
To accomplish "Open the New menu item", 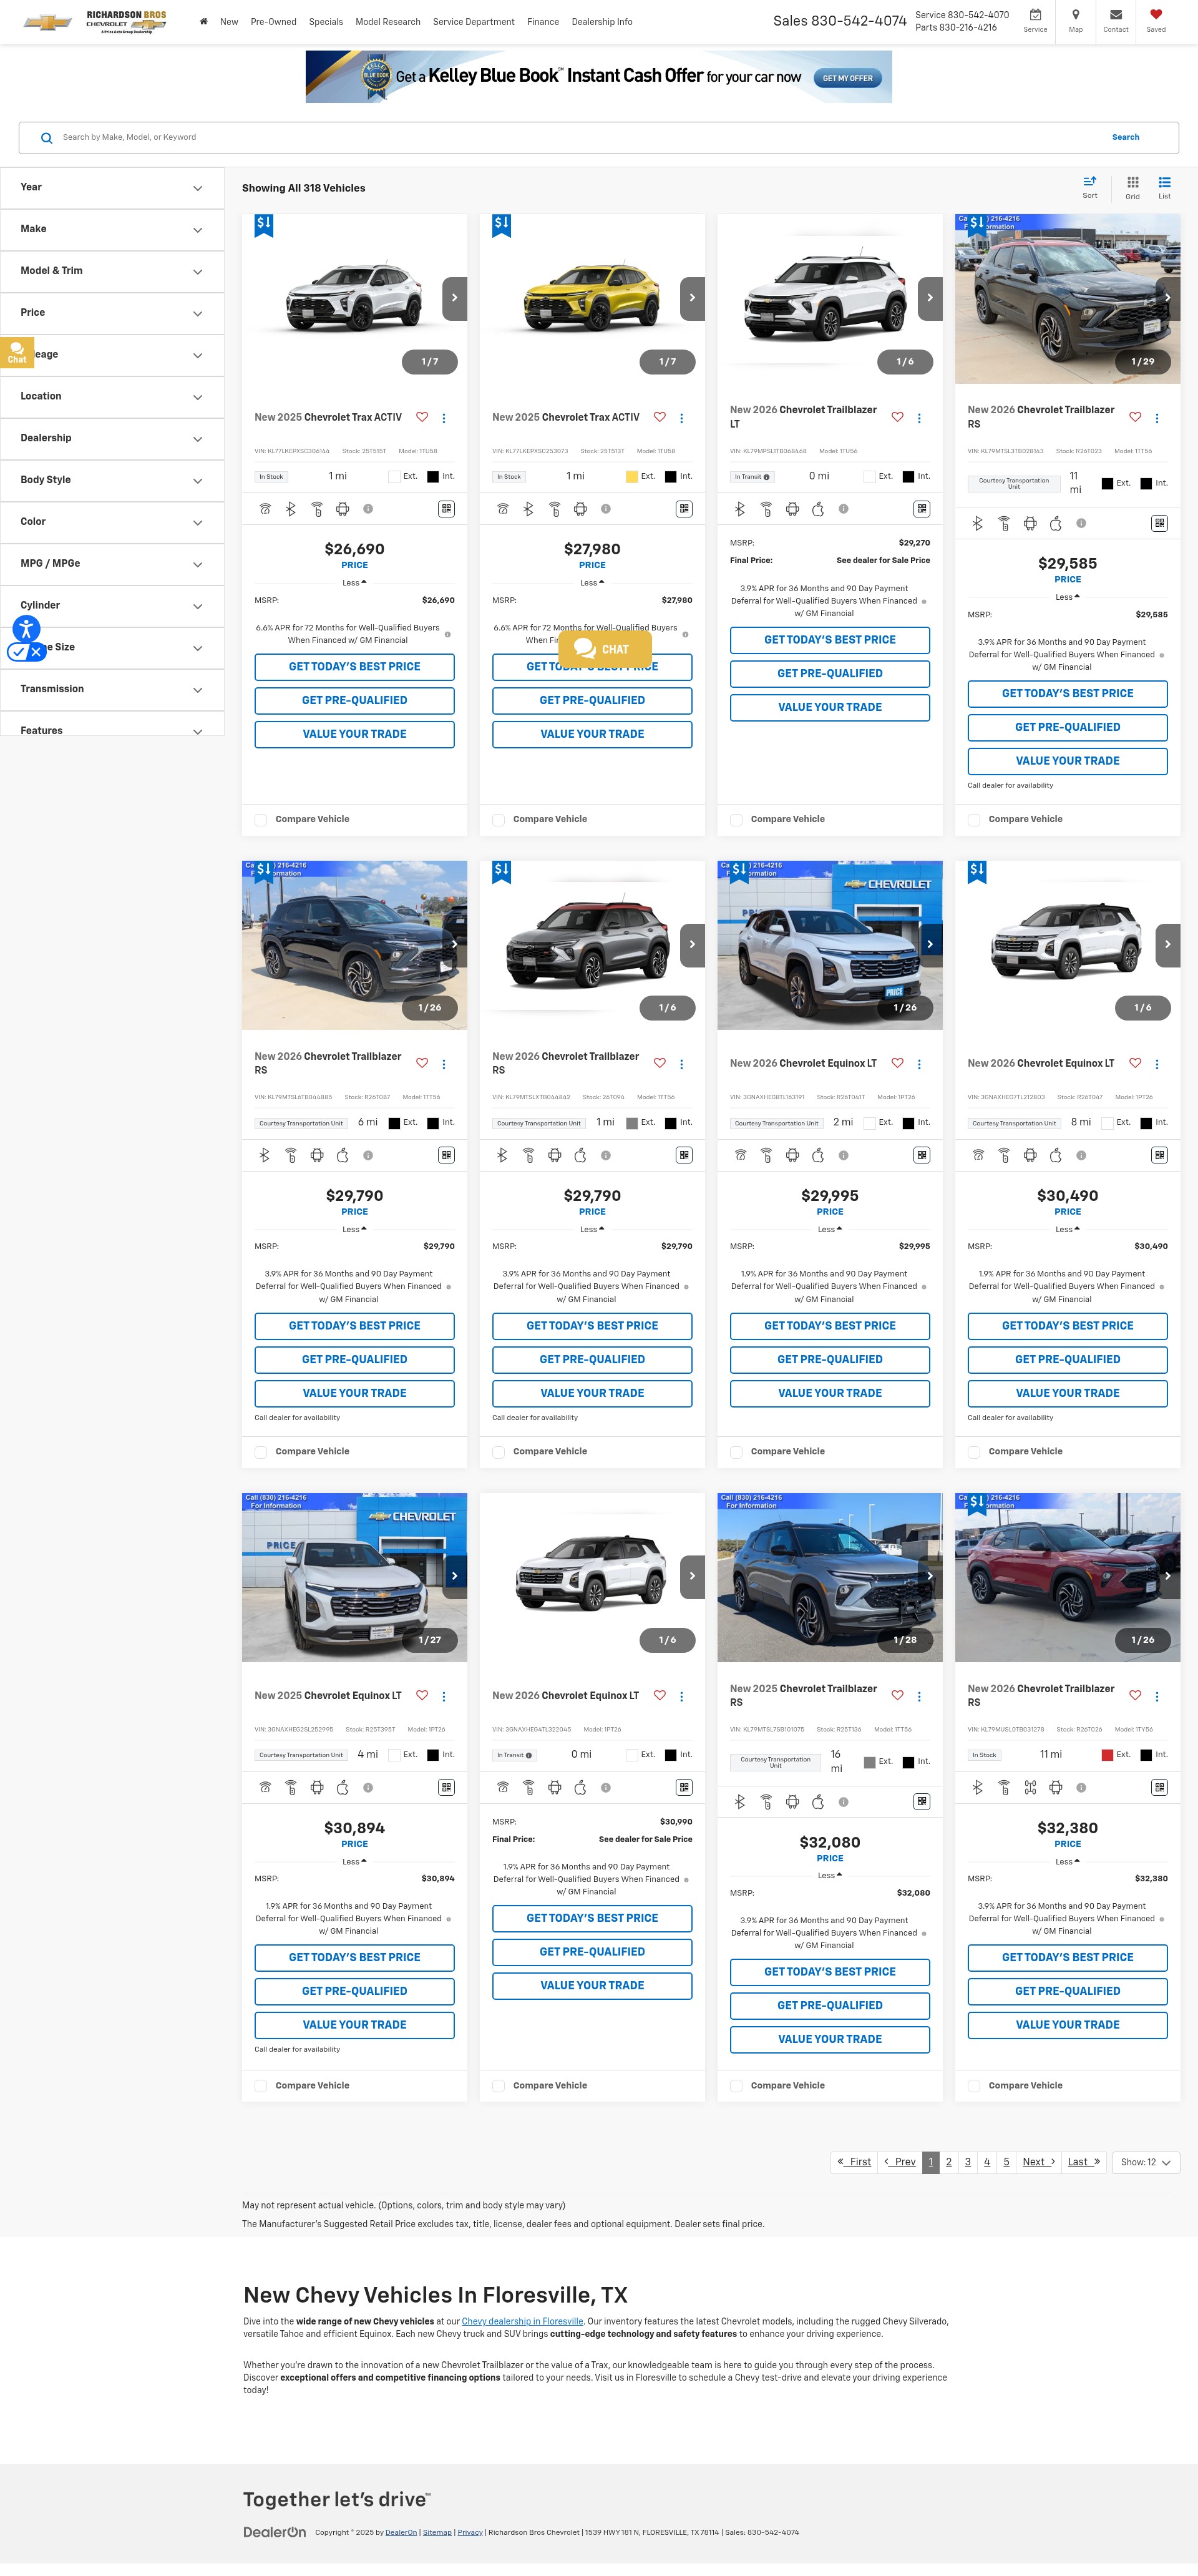I will 229,22.
